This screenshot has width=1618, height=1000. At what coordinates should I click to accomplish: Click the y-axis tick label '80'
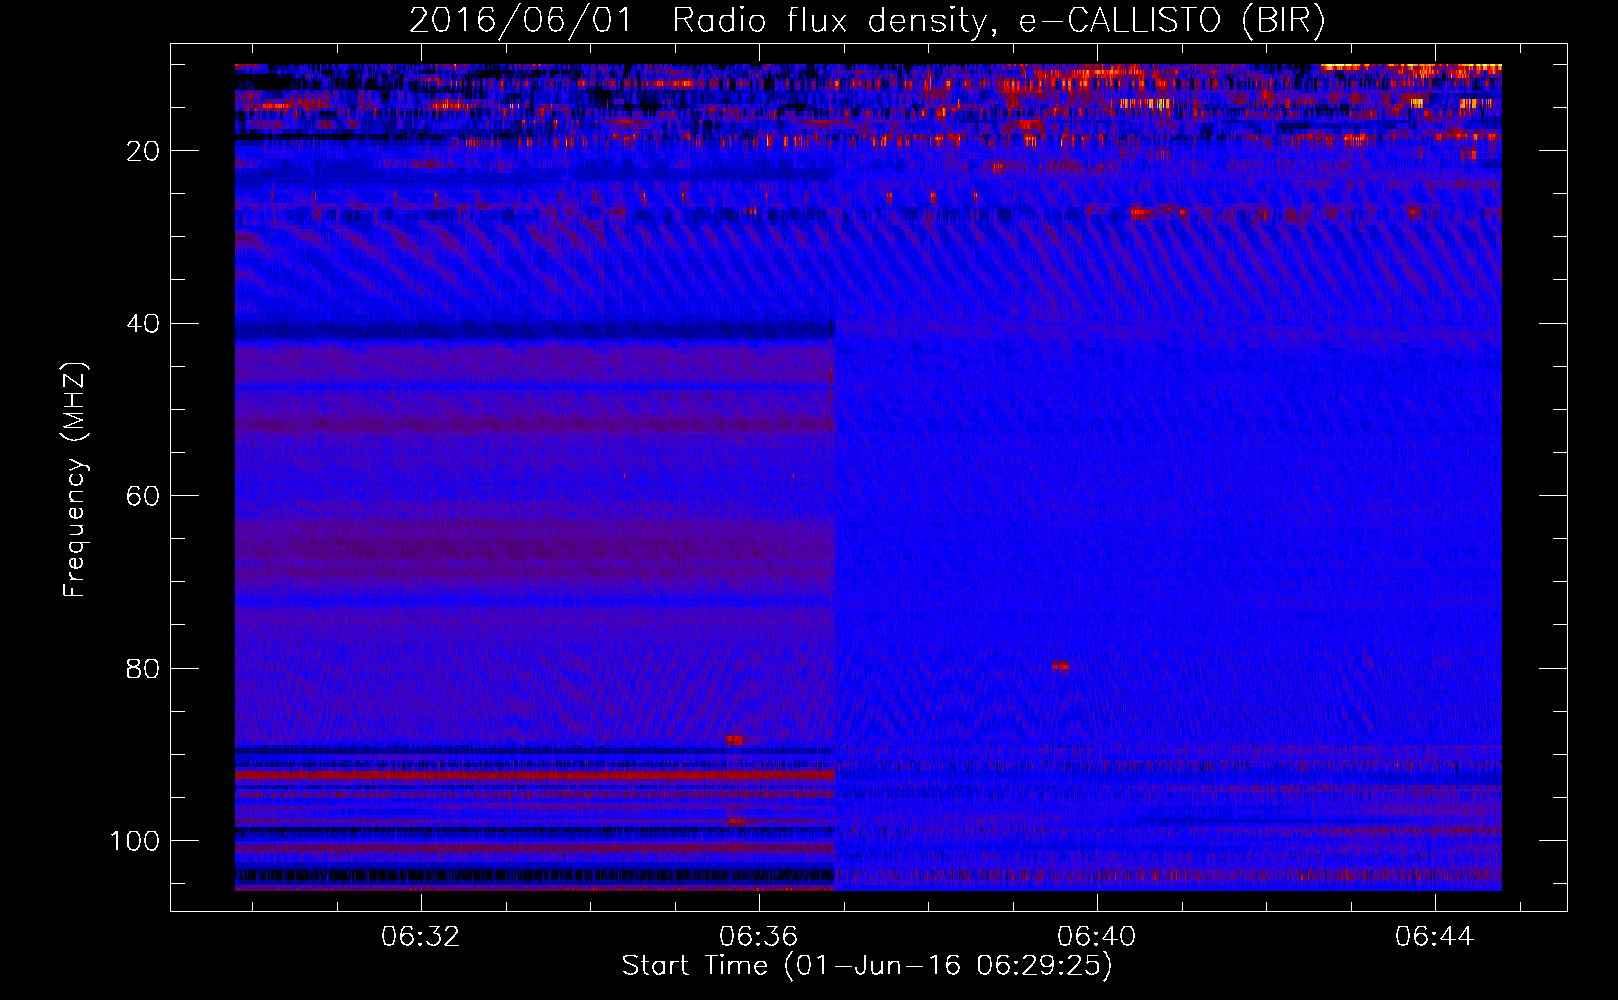click(x=145, y=669)
